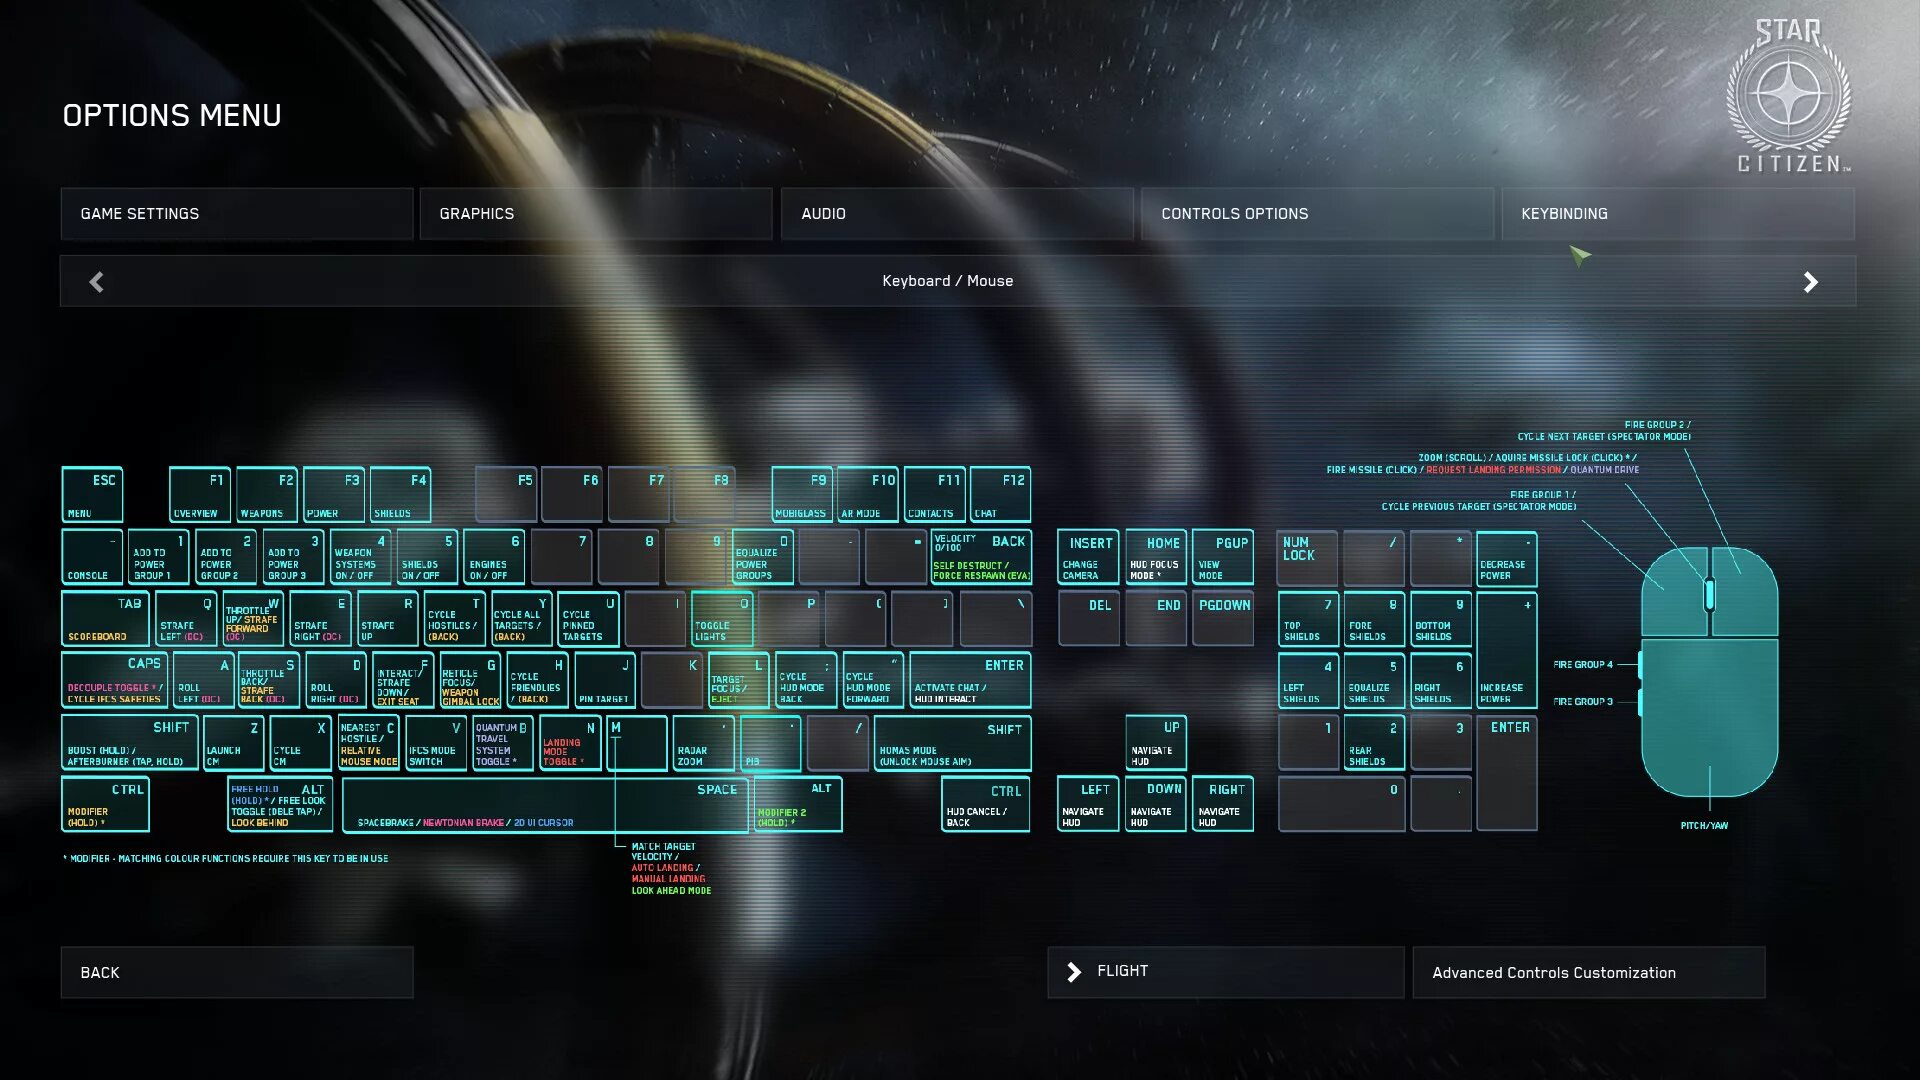Click the TAB Scoreboard key icon

[105, 619]
